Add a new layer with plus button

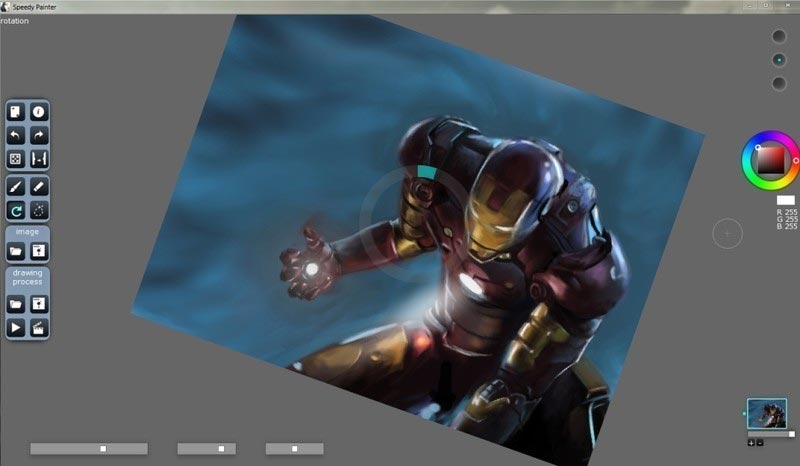751,443
